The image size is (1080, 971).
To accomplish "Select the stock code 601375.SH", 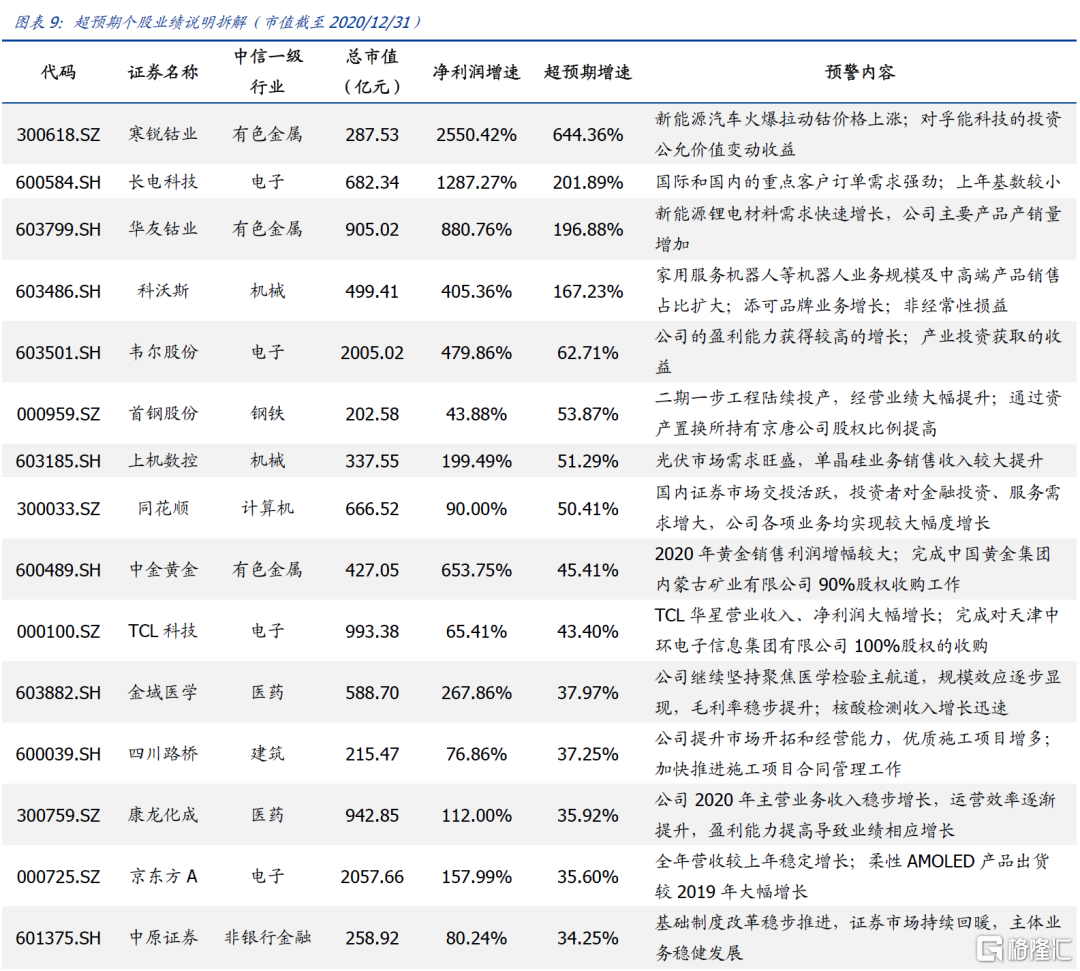I will (x=58, y=938).
